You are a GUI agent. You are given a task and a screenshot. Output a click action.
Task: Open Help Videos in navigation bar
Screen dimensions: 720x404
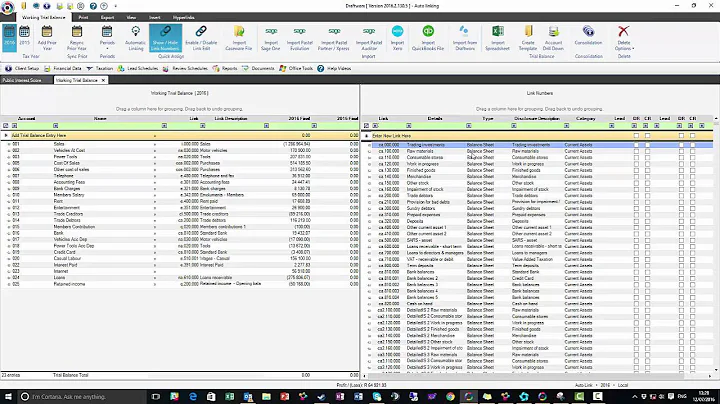coord(334,68)
